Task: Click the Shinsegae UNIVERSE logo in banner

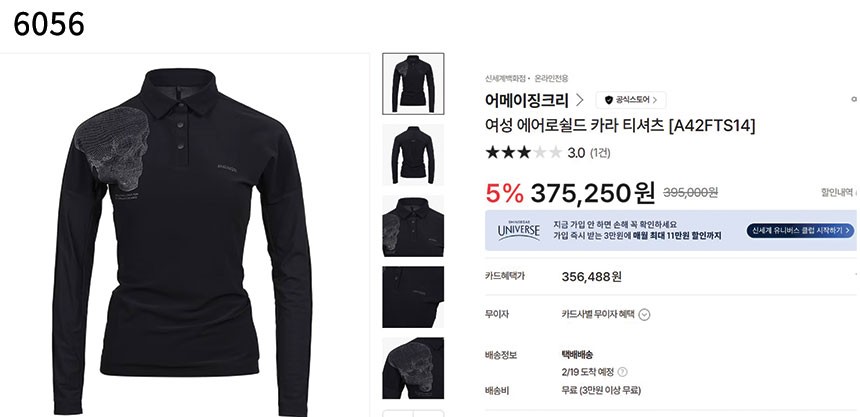Action: pyautogui.click(x=519, y=230)
